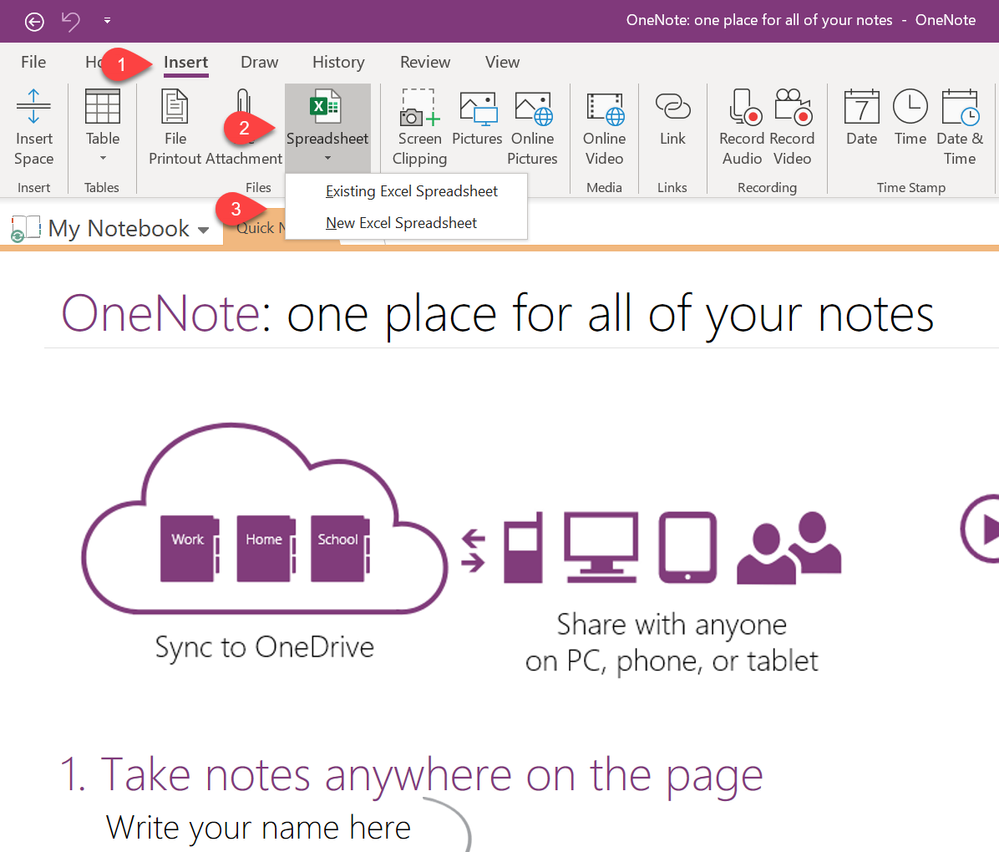This screenshot has height=852, width=999.
Task: Start Record Video recording
Action: (793, 125)
